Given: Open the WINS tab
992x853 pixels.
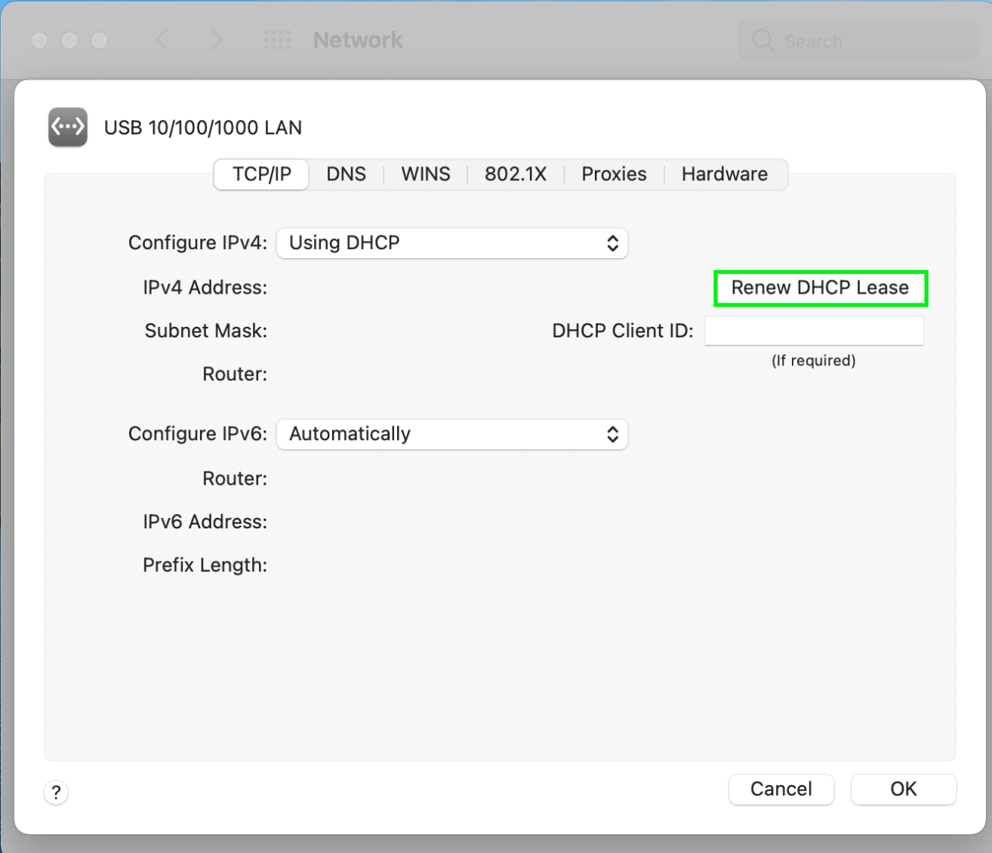Looking at the screenshot, I should coord(426,174).
